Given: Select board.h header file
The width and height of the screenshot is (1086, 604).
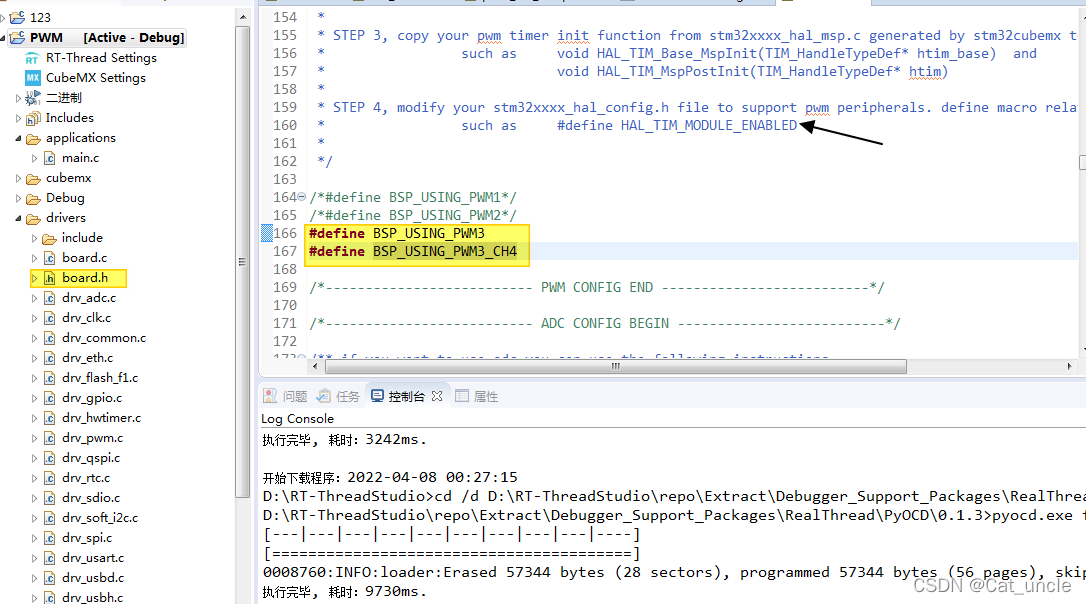Looking at the screenshot, I should (x=85, y=278).
